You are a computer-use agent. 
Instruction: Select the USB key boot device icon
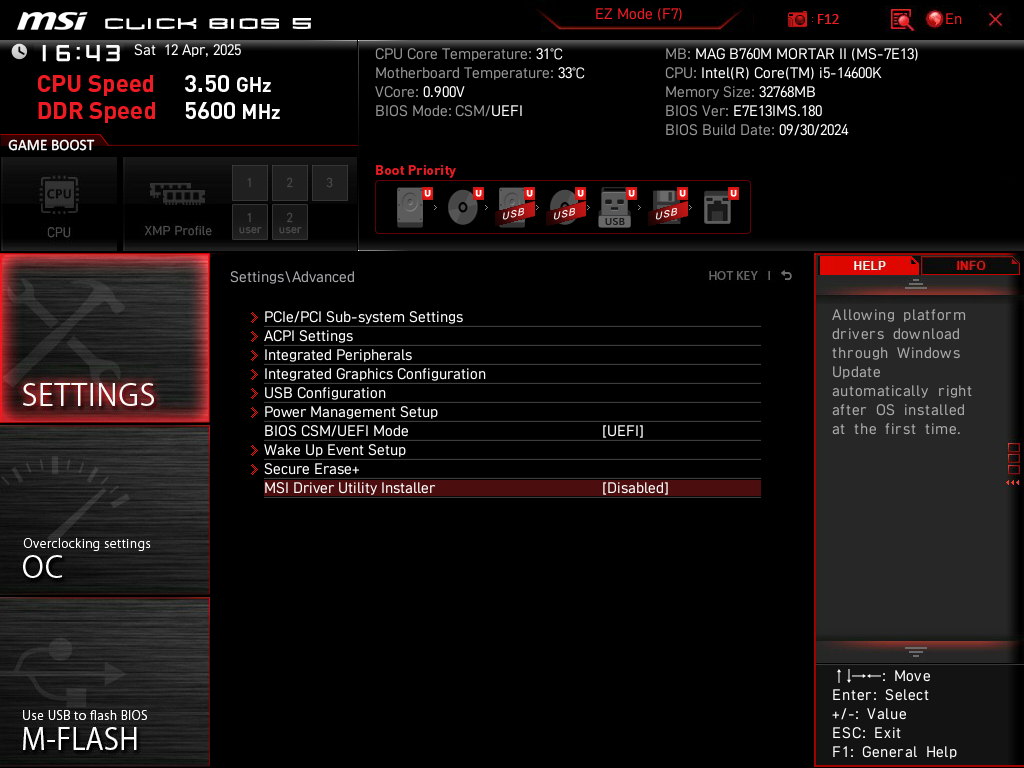[617, 207]
